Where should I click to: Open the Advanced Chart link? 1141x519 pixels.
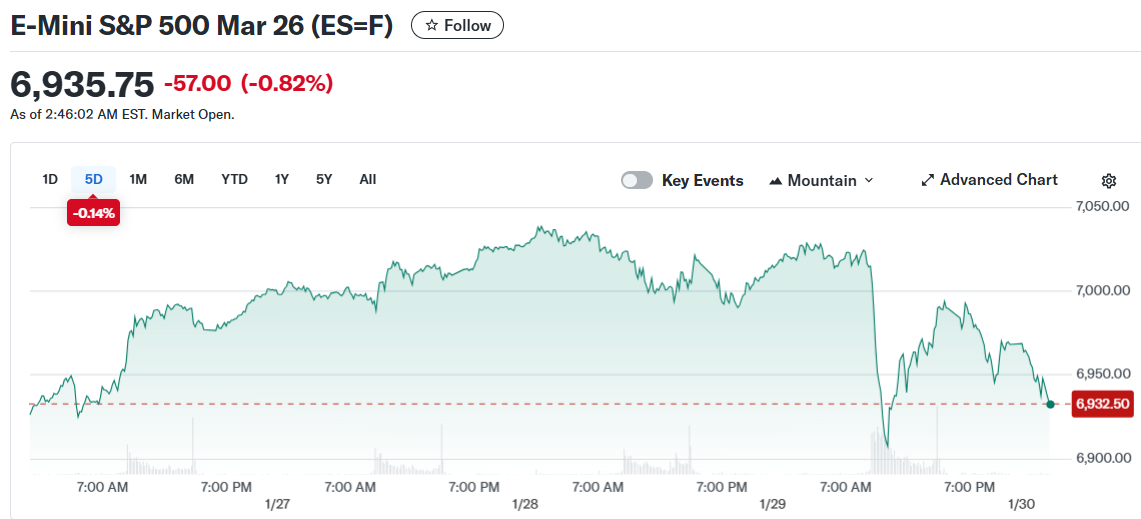(x=998, y=180)
